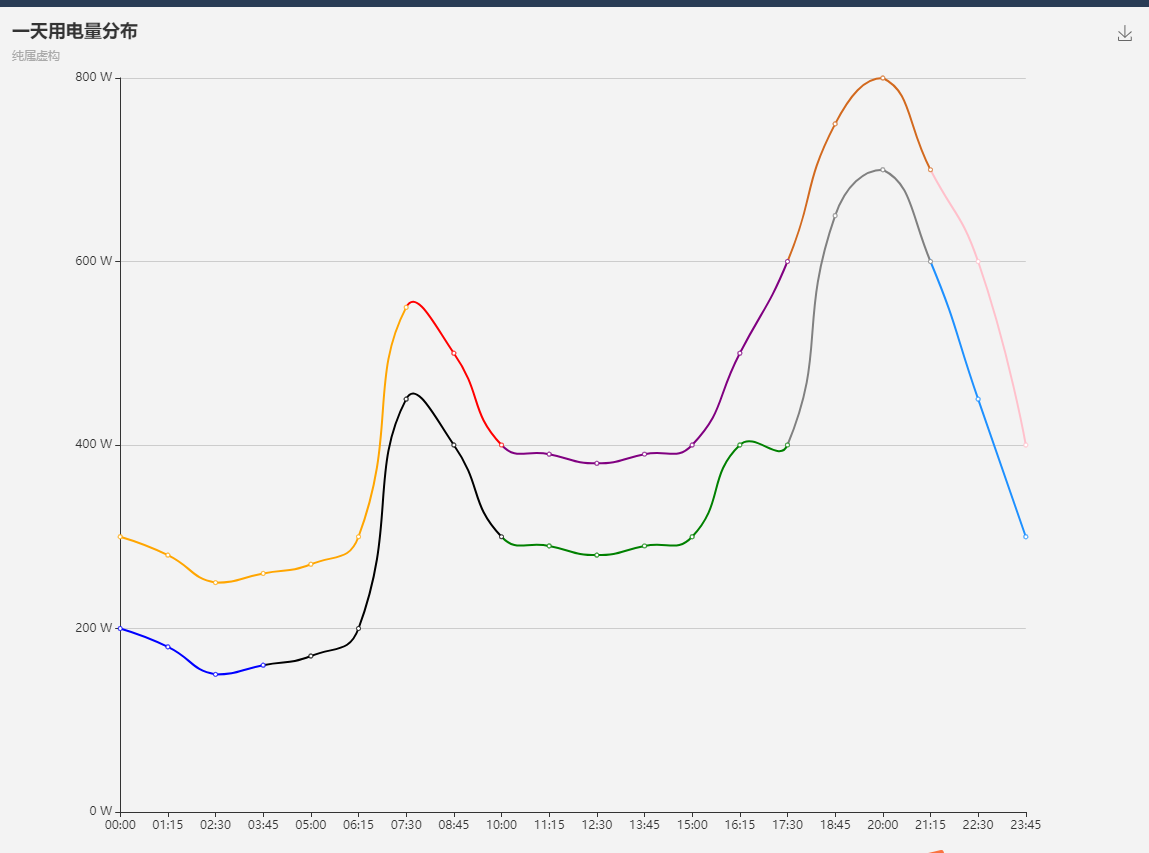The width and height of the screenshot is (1149, 853).
Task: Click the 08:45 x-axis label
Action: coord(454,825)
